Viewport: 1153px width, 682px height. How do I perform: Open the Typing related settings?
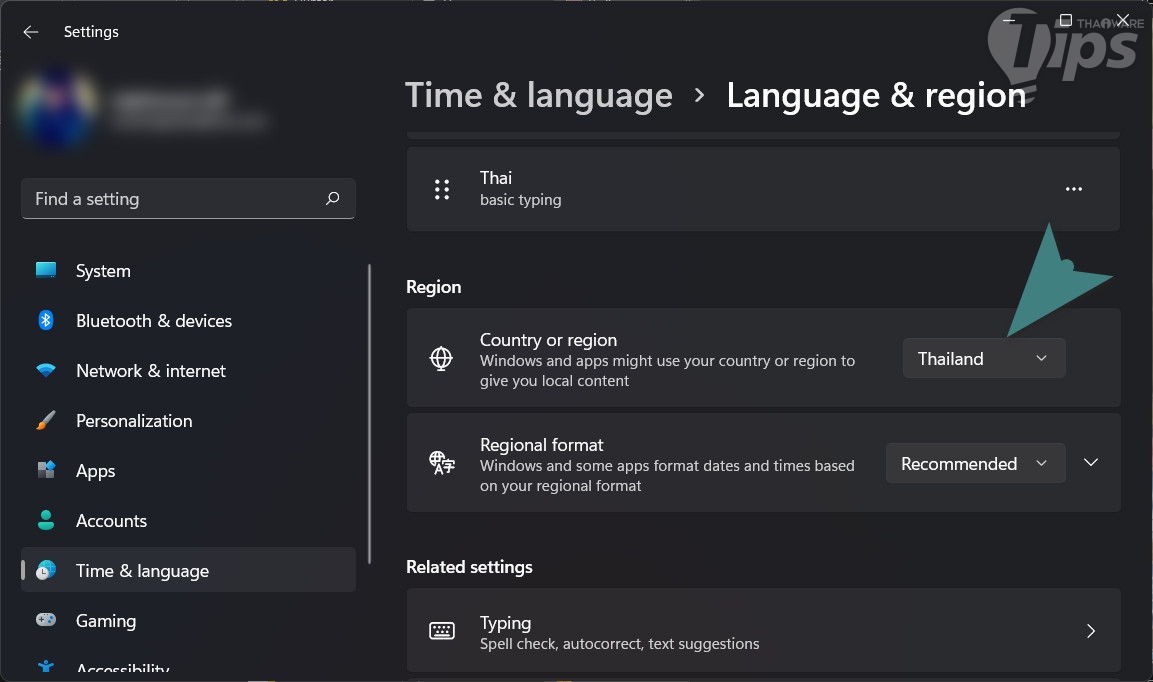pos(763,631)
